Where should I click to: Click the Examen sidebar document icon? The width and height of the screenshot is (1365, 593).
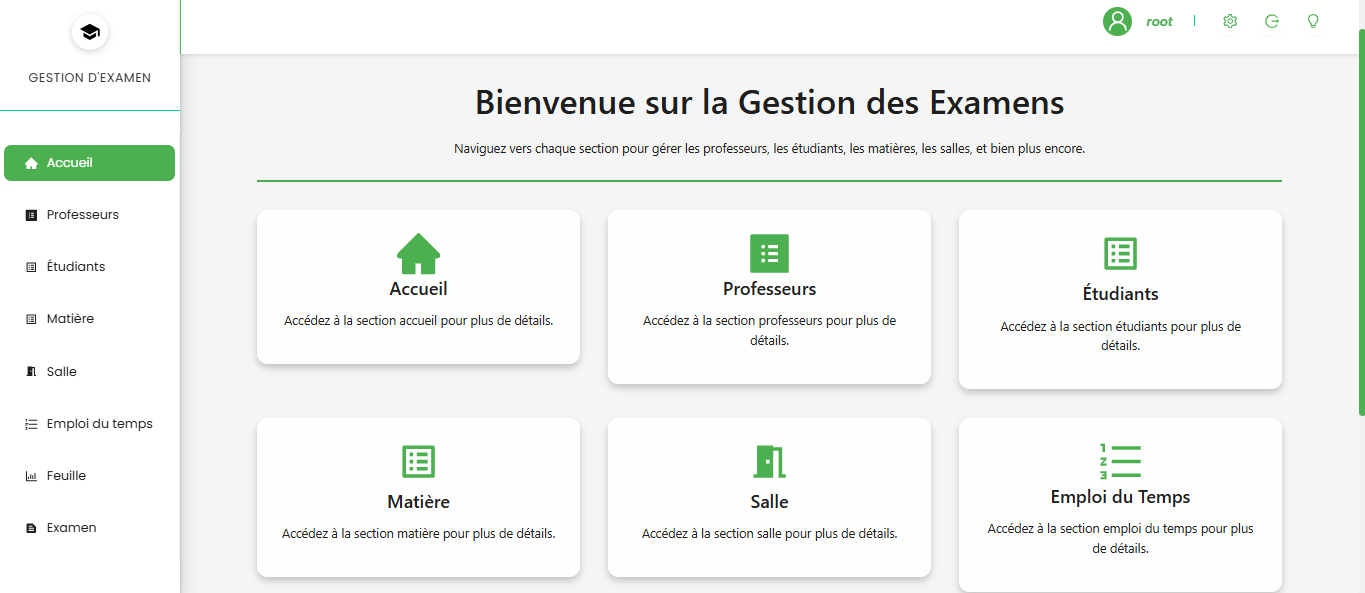click(x=31, y=528)
